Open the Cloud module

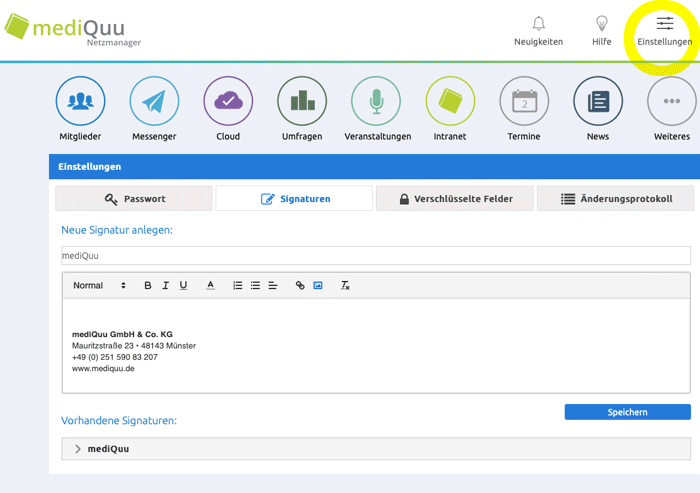point(228,101)
